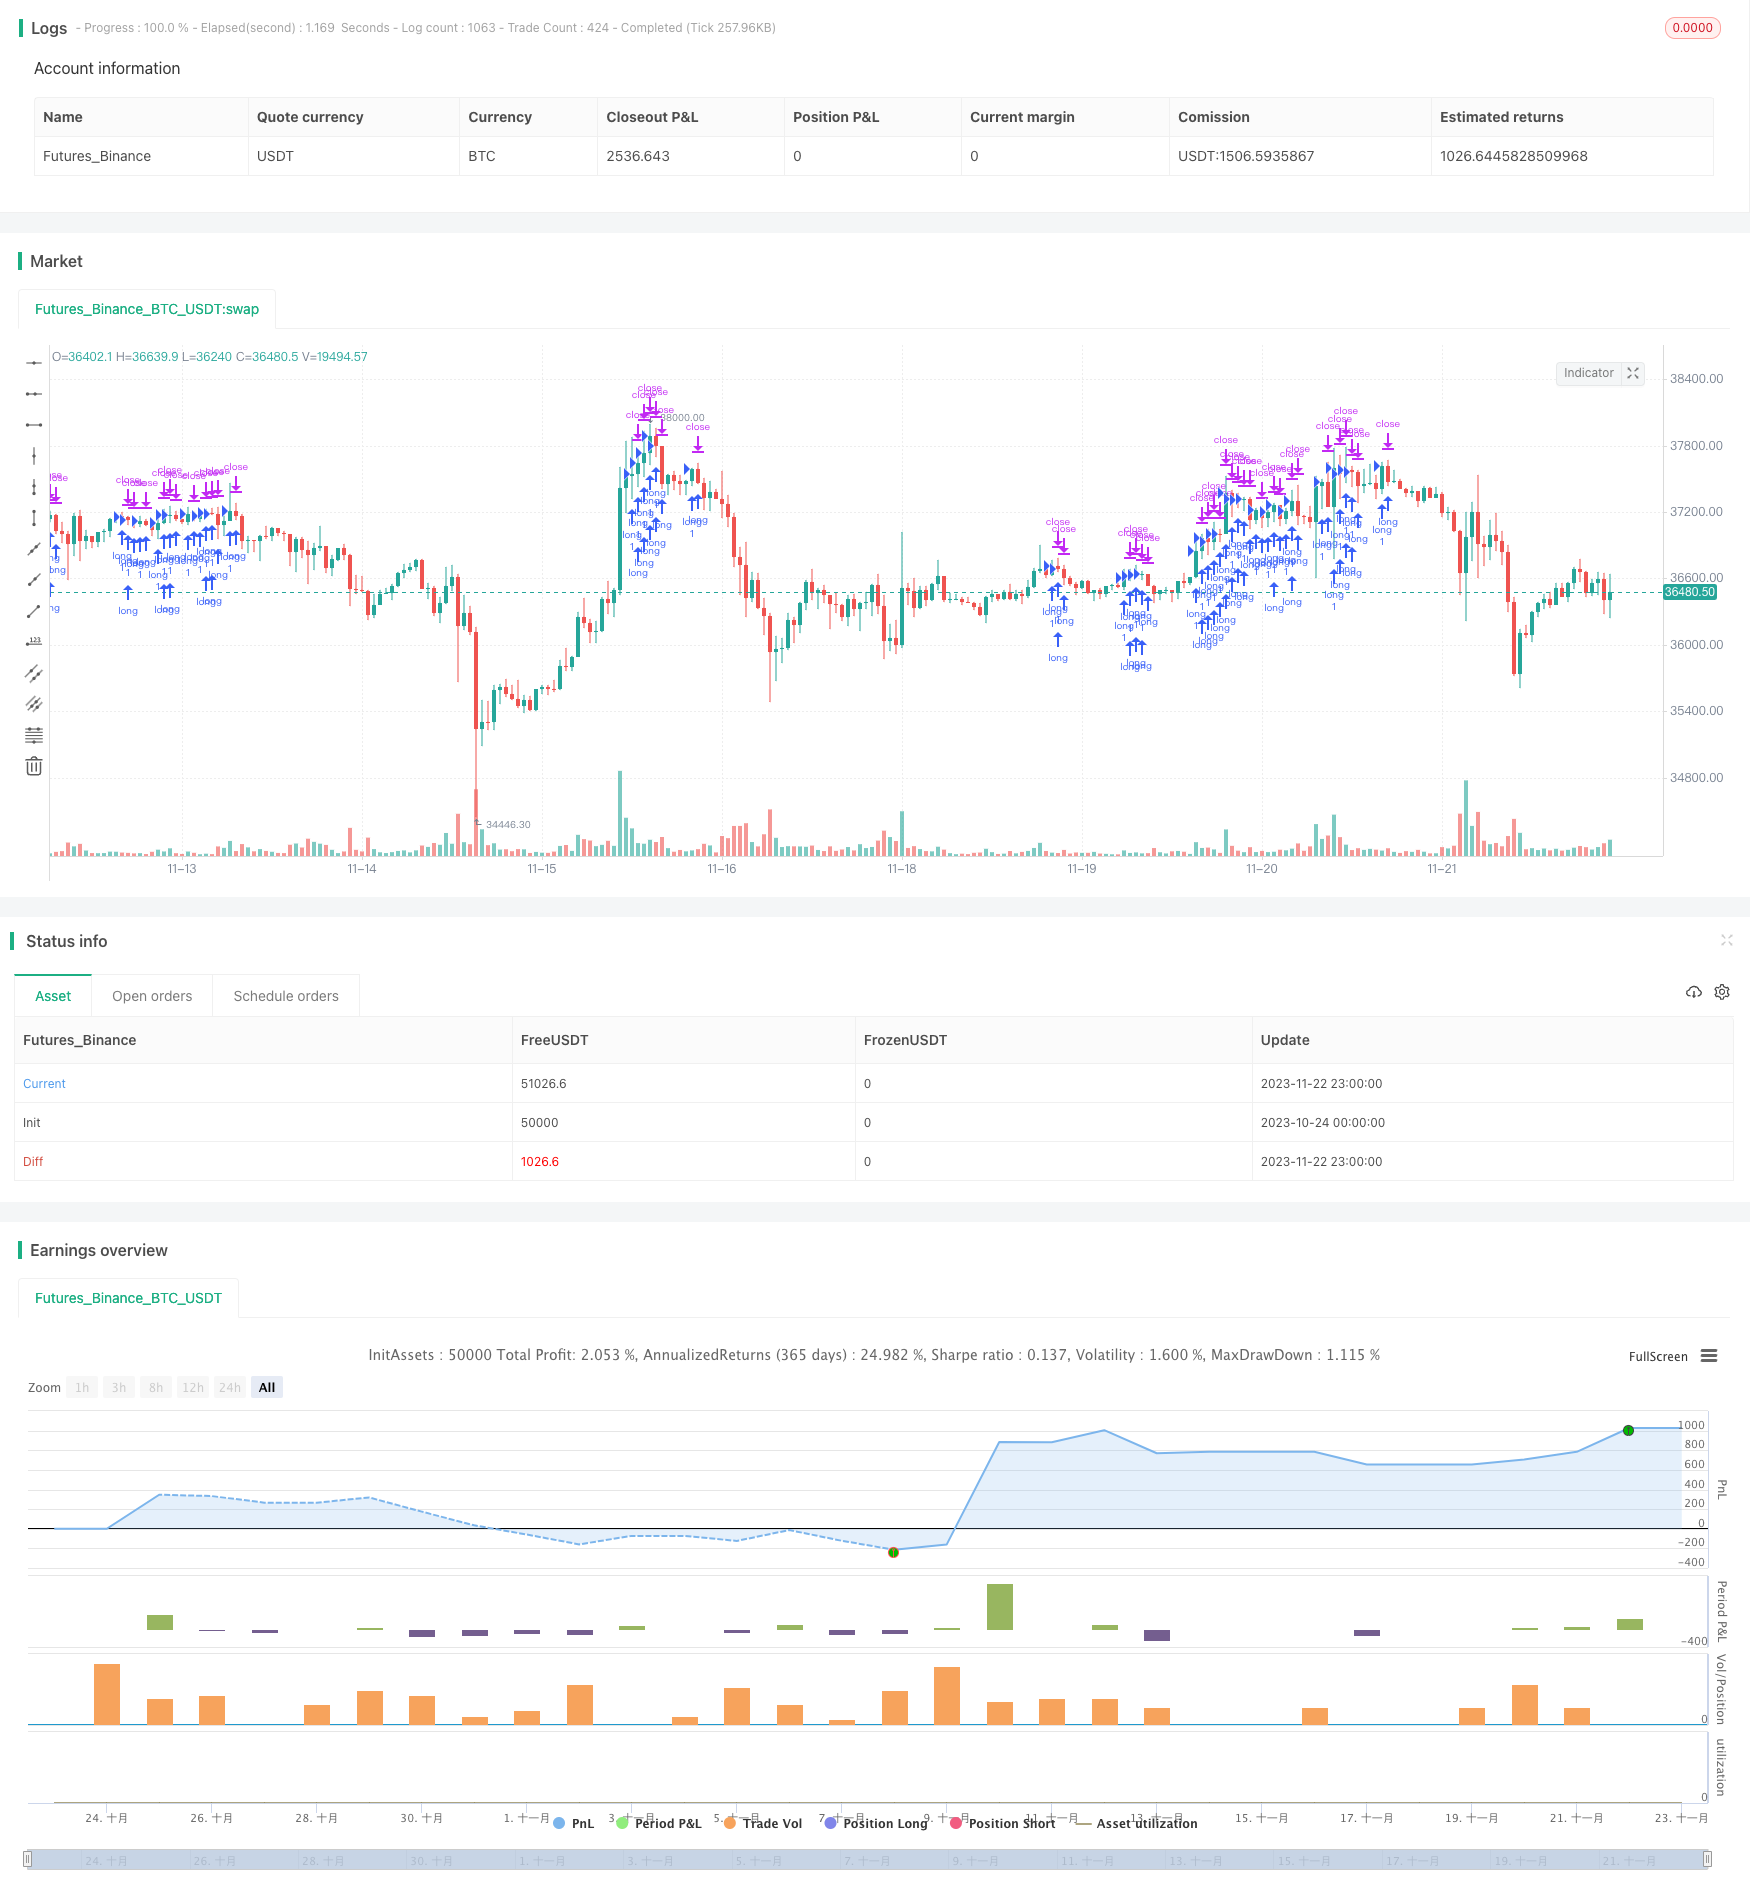Select the parallel straight lines tool
Image resolution: width=1750 pixels, height=1900 pixels.
pyautogui.click(x=34, y=704)
